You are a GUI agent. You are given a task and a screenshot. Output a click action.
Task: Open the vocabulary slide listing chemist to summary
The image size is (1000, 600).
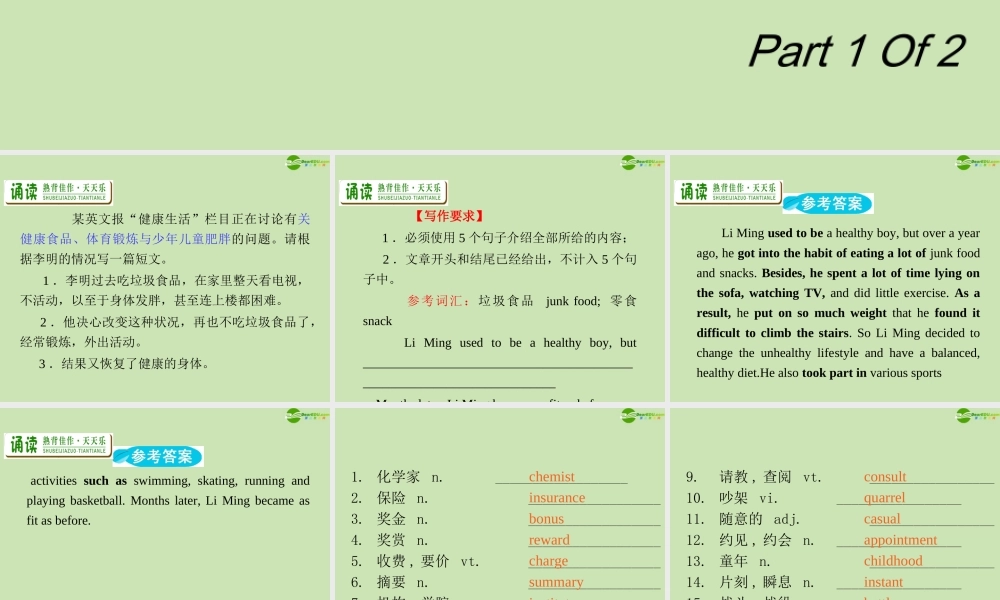(500, 504)
